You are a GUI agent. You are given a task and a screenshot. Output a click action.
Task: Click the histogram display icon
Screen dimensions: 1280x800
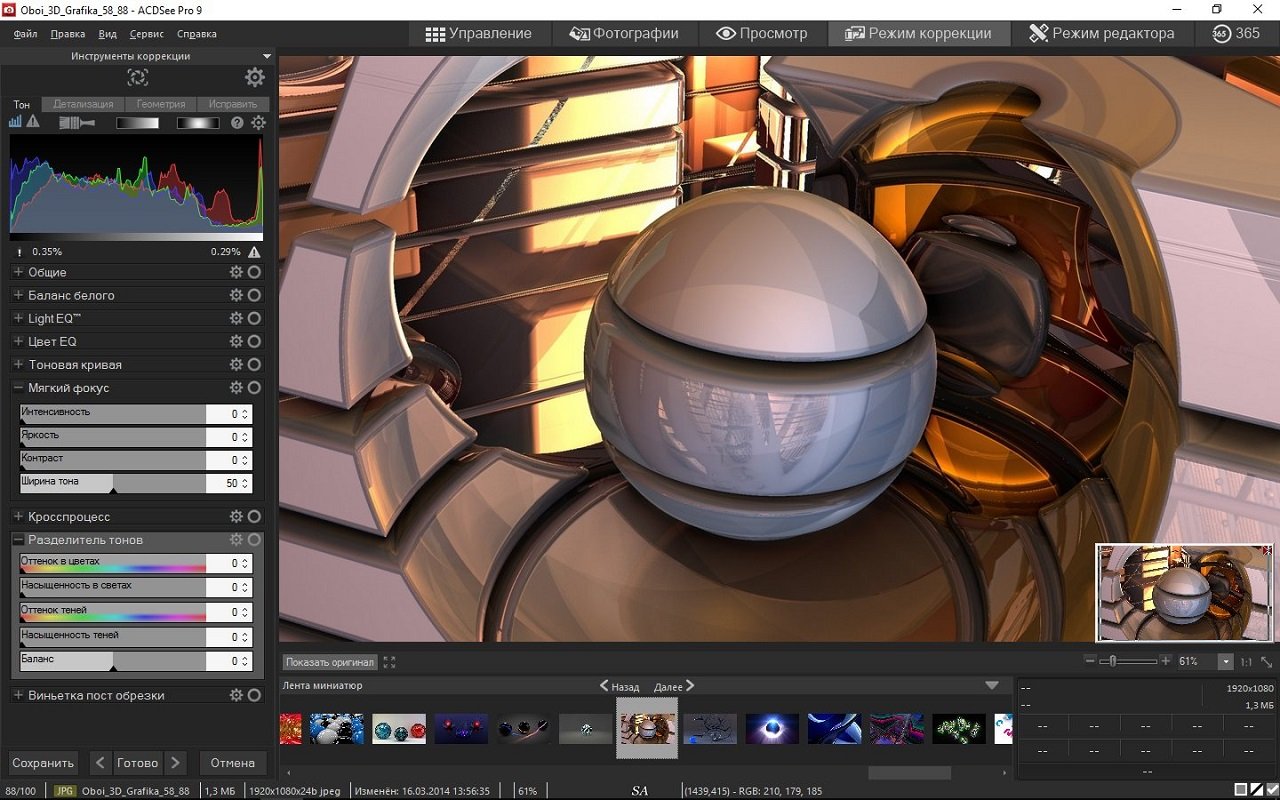[x=15, y=122]
